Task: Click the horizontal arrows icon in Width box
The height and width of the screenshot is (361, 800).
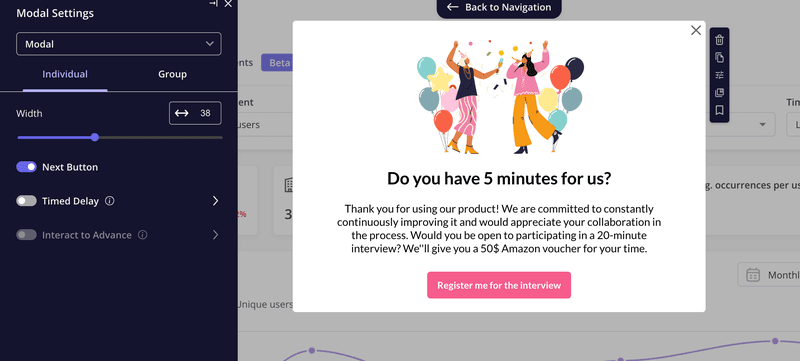Action: 182,113
